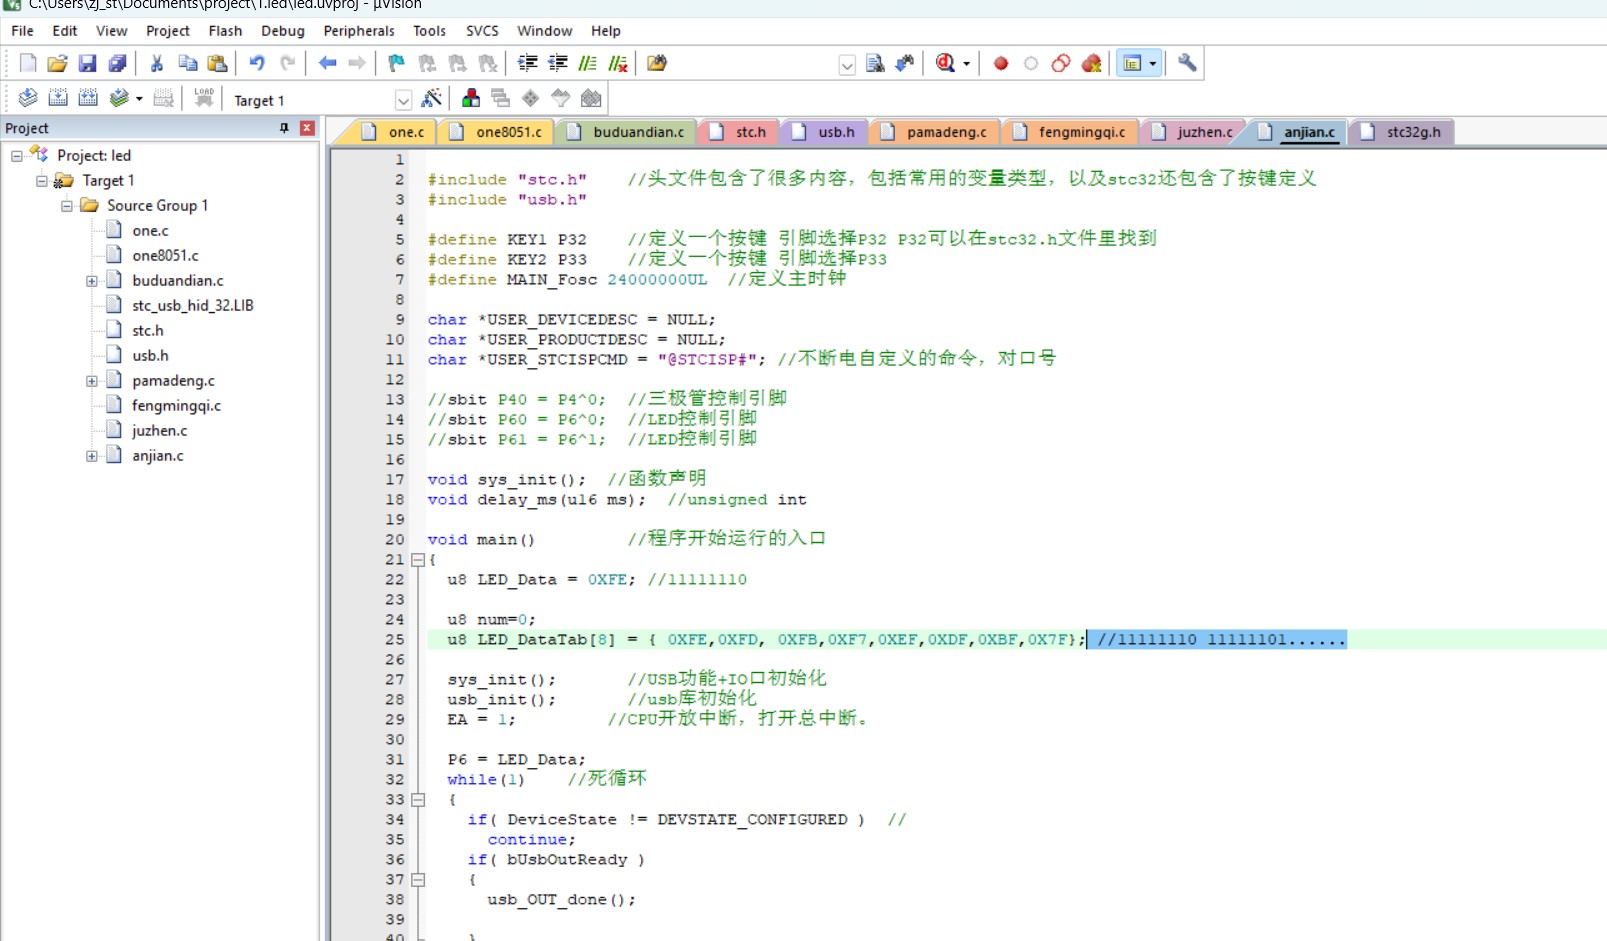
Task: Open window layout dropdown arrow
Action: coord(1153,64)
